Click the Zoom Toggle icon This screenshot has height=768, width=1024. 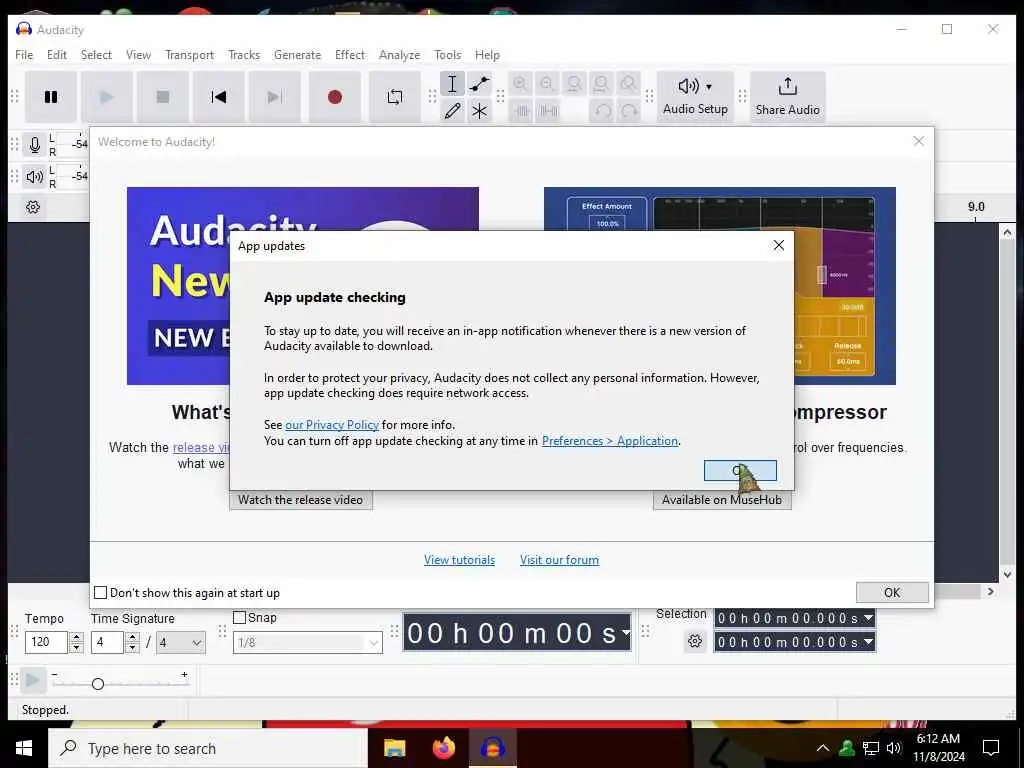click(628, 84)
